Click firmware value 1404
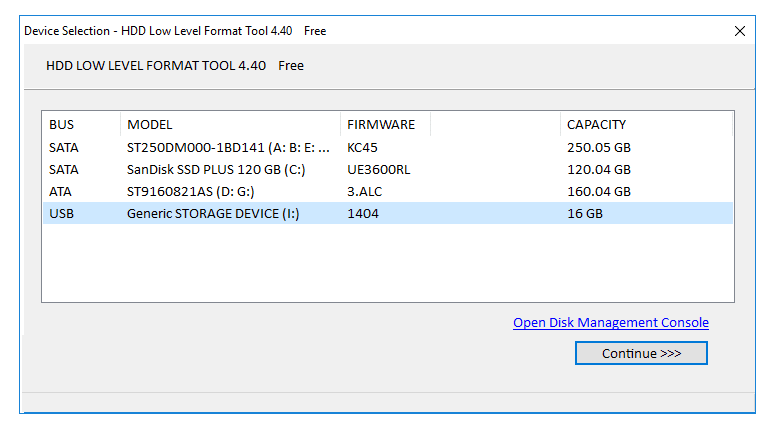The image size is (772, 430). 363,213
